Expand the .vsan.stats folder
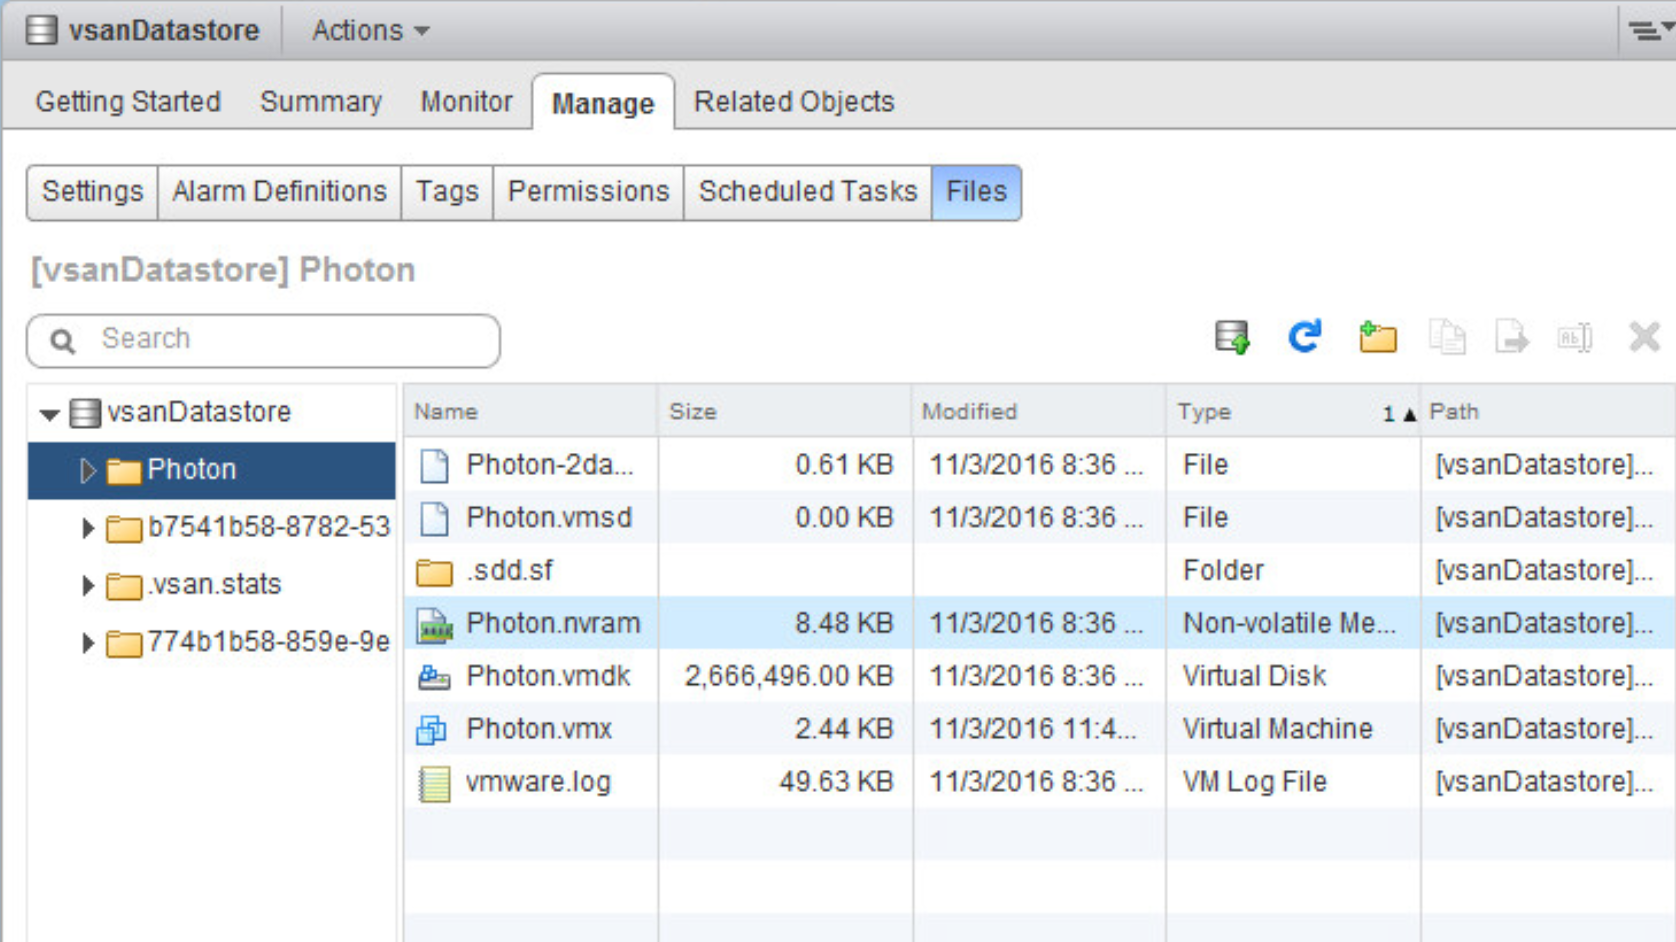This screenshot has height=942, width=1676. [x=87, y=585]
